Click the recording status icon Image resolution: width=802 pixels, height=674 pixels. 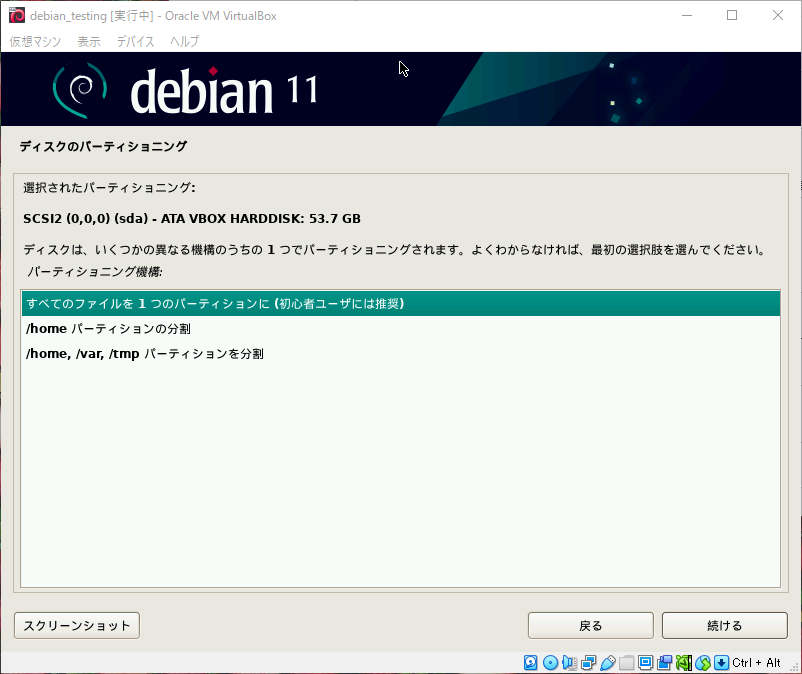pyautogui.click(x=665, y=663)
